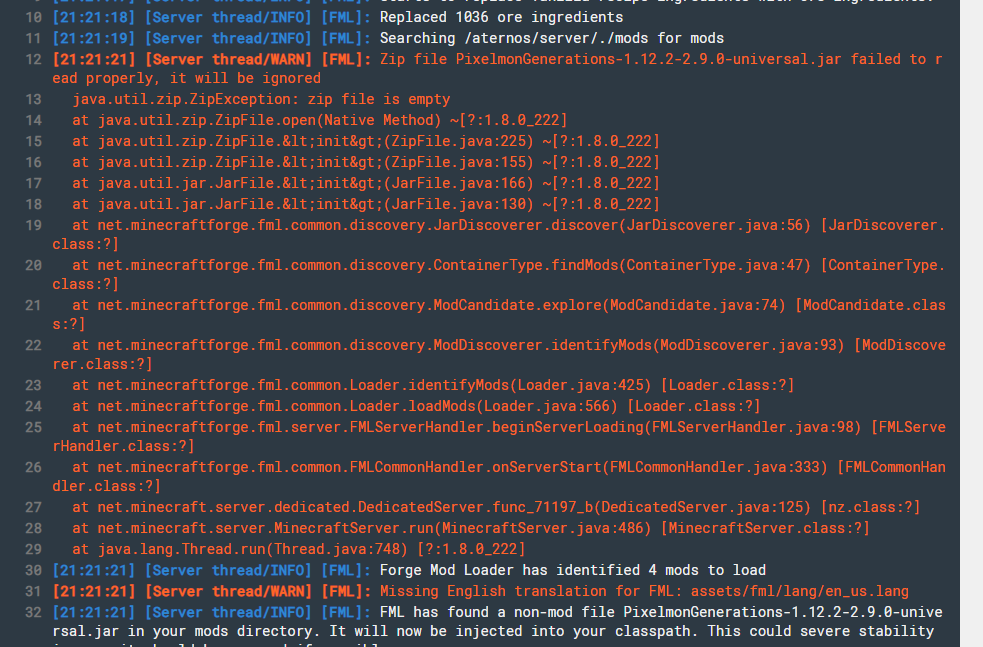Click the 'DedicatedServer.func_71197_b' stack line
983x647 pixels.
click(497, 507)
